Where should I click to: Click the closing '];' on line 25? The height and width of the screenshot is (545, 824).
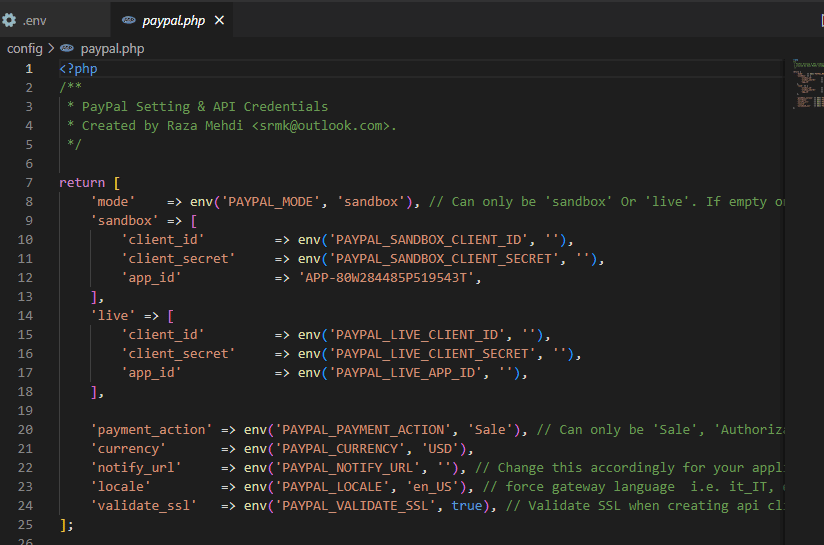[67, 525]
